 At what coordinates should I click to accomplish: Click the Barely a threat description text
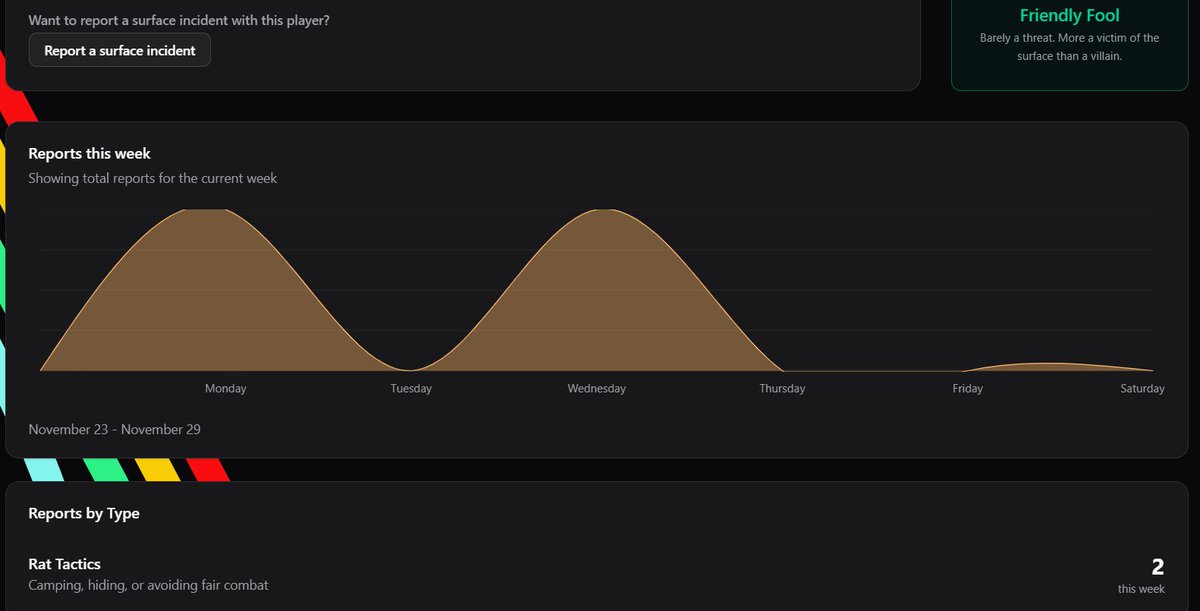pos(1069,46)
